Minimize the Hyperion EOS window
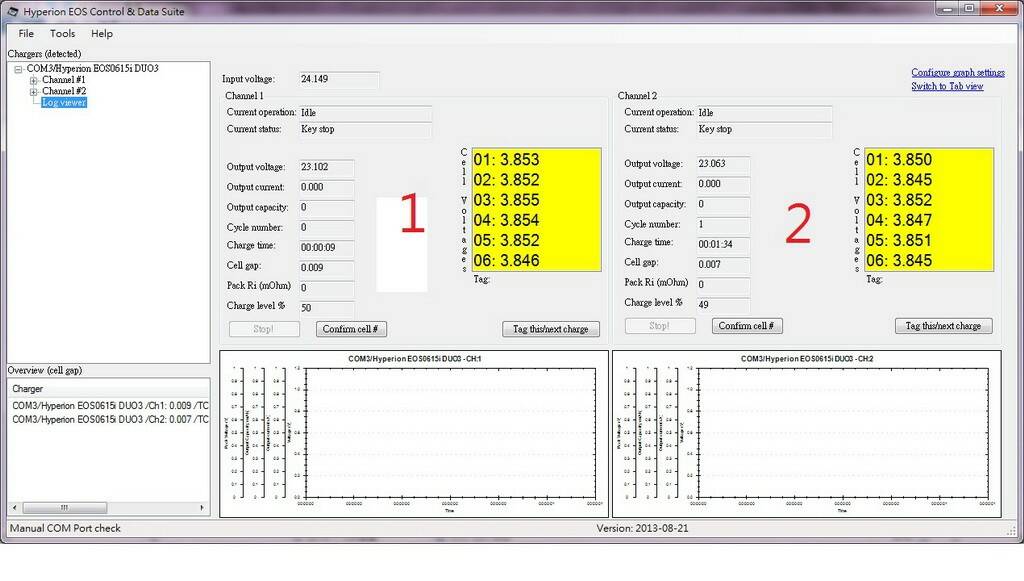Image resolution: width=1024 pixels, height=581 pixels. coord(948,8)
